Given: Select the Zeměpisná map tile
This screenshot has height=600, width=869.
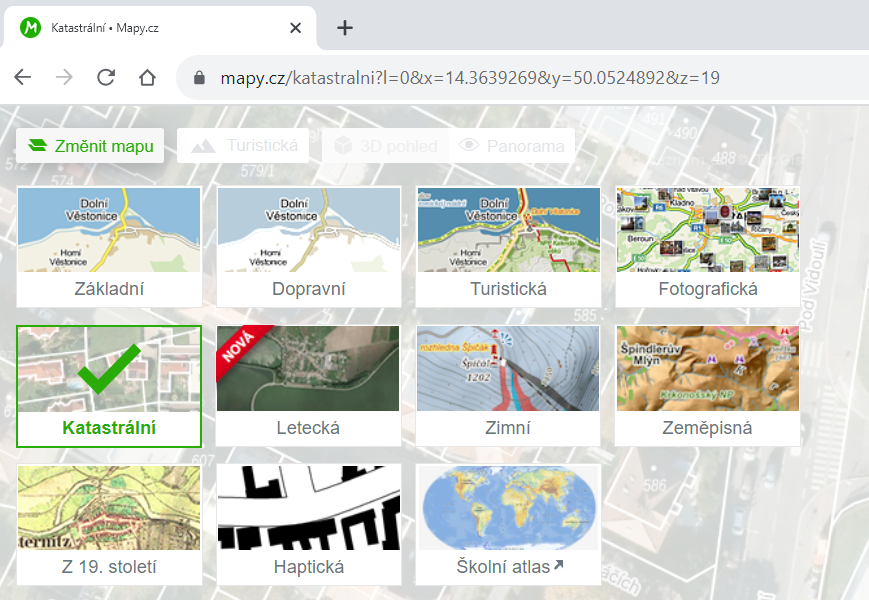Looking at the screenshot, I should [x=708, y=386].
